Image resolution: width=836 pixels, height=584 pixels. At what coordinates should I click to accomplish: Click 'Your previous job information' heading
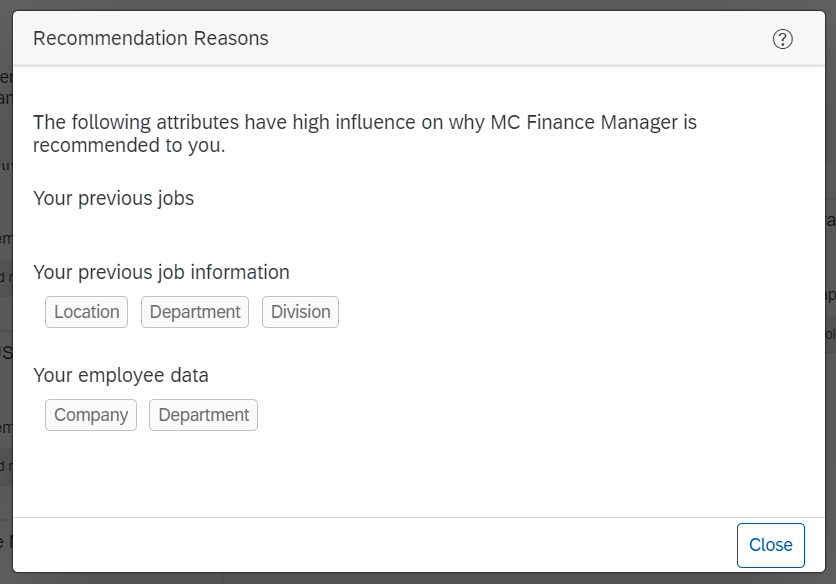[x=161, y=272]
